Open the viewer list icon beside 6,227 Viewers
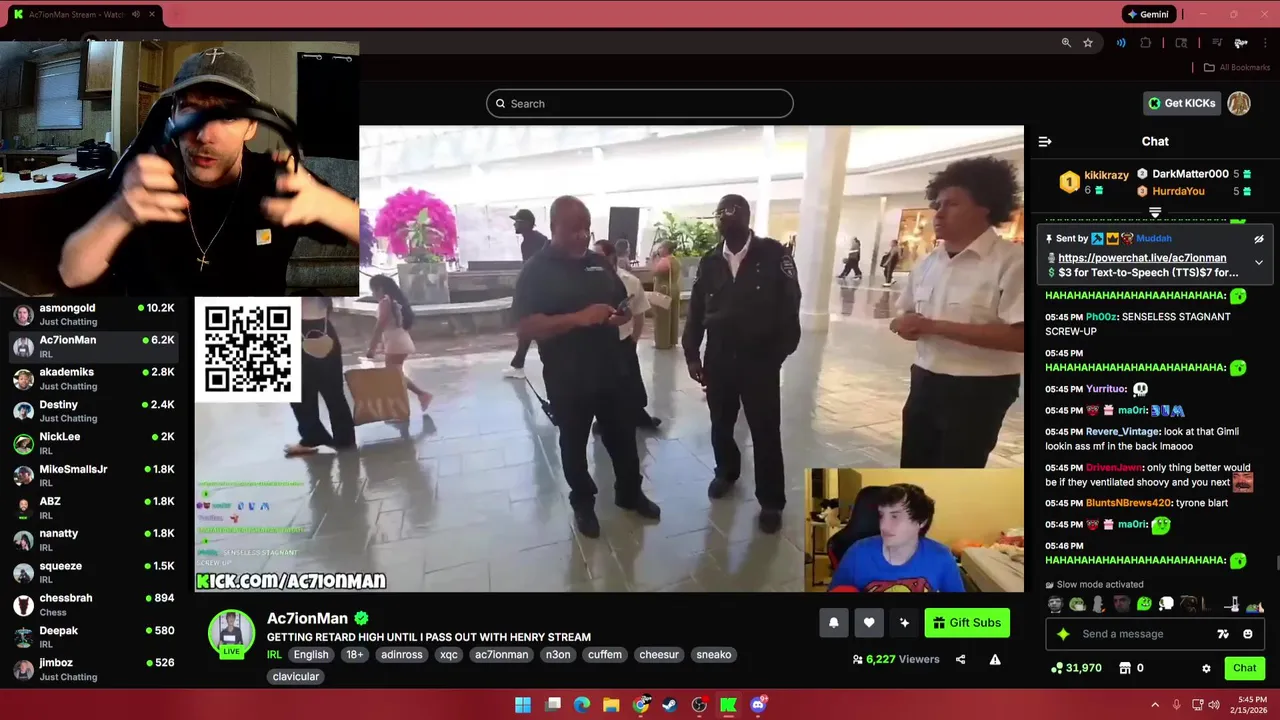This screenshot has width=1280, height=720. coord(858,660)
